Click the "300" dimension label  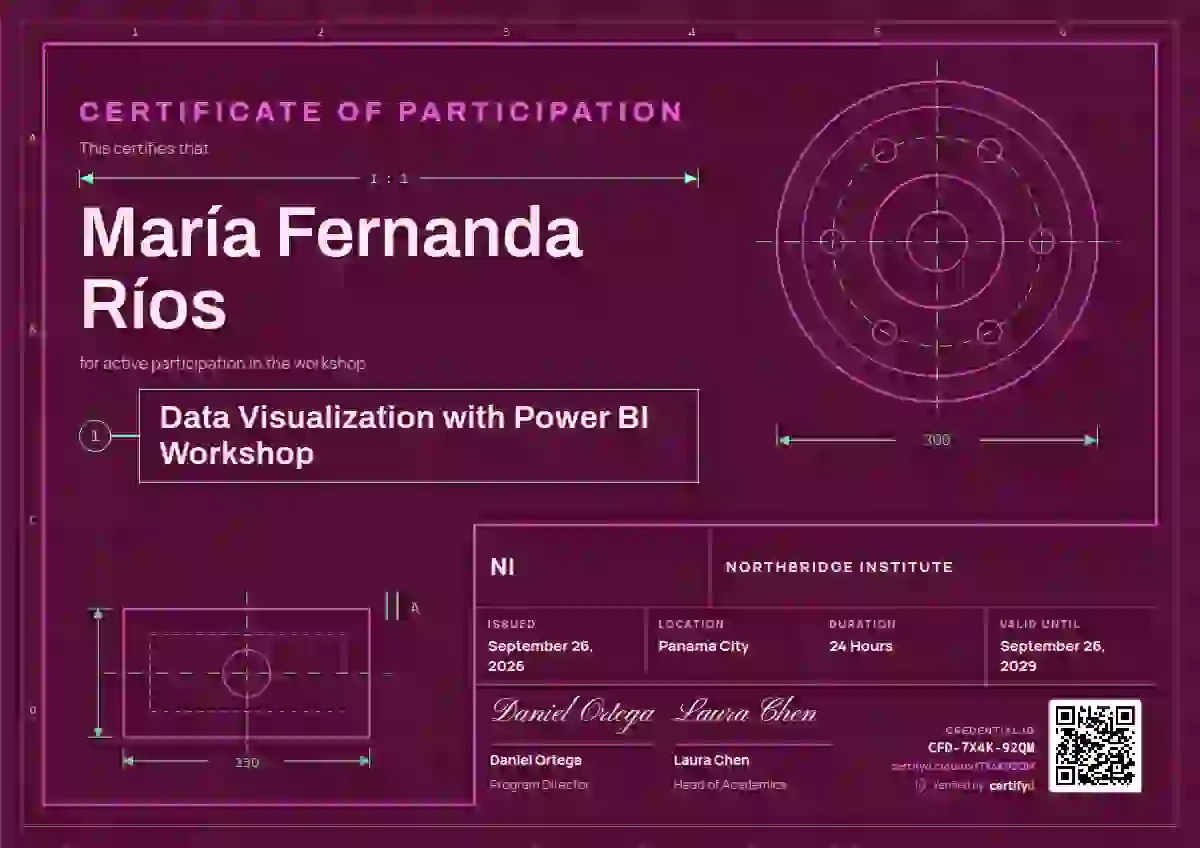tap(937, 440)
